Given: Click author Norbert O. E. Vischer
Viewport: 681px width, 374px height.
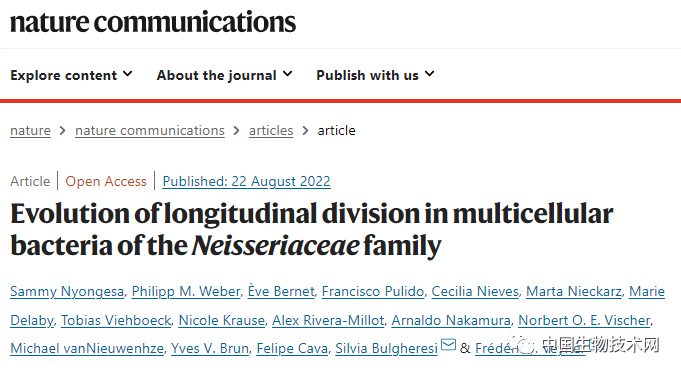Looking at the screenshot, I should click(584, 321).
